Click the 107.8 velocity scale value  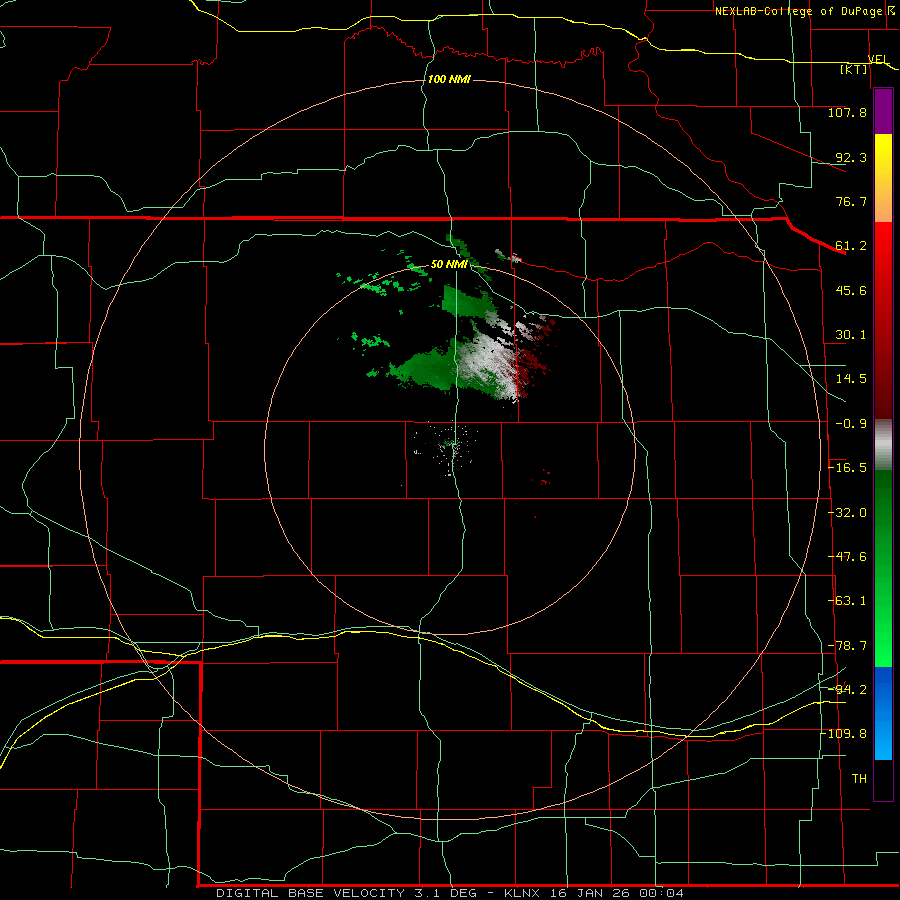click(x=847, y=112)
